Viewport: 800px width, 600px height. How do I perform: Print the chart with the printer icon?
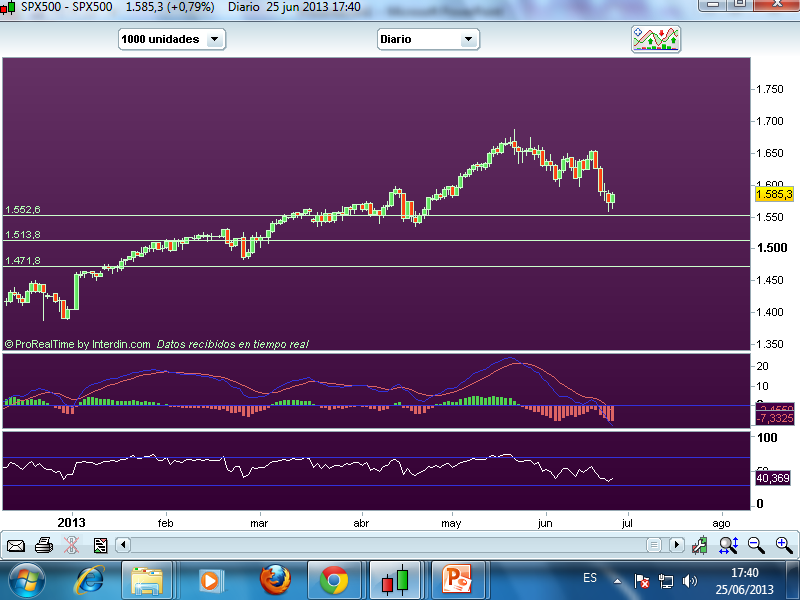44,545
